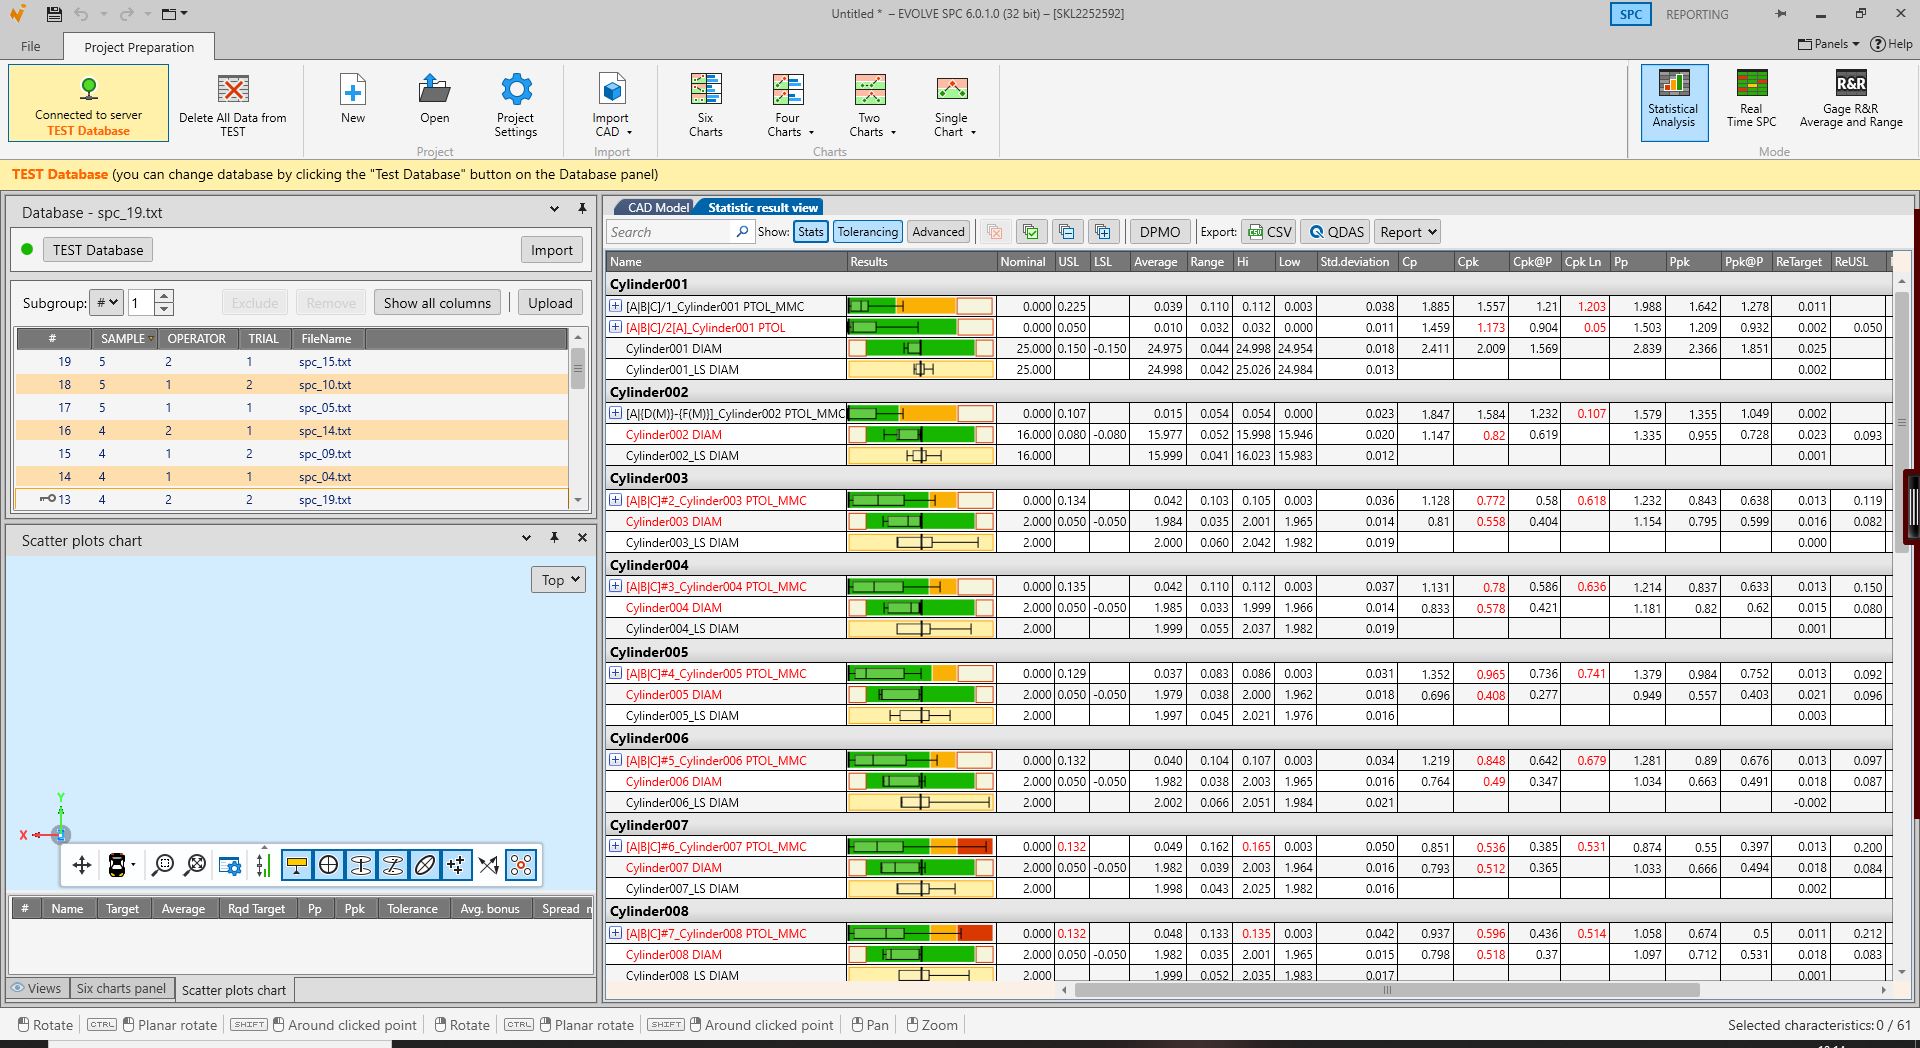Open the Top view dropdown

click(x=558, y=580)
